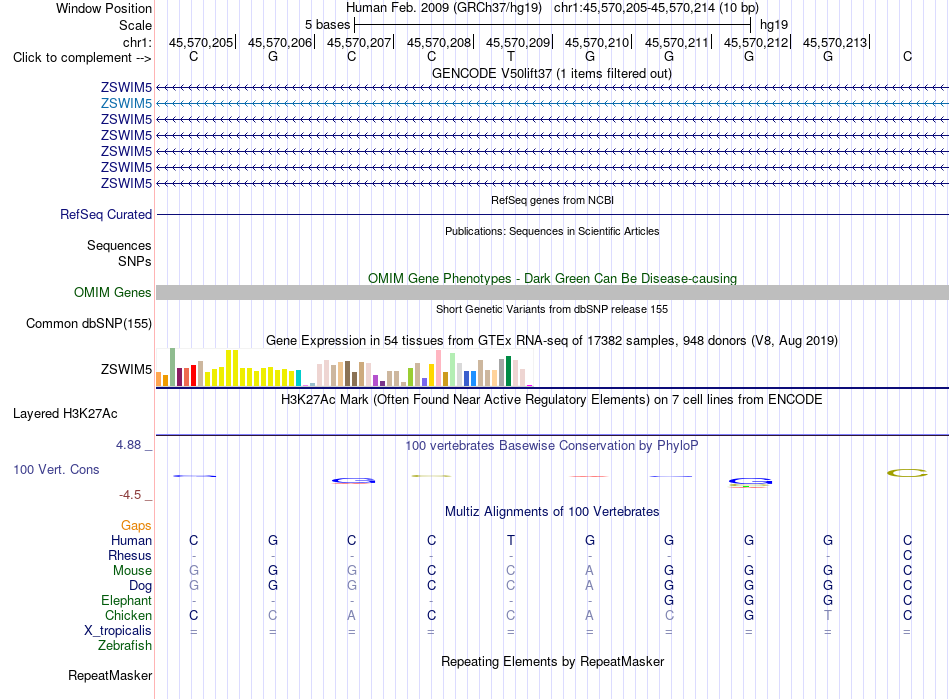Click the gray OMIM Genes bar
This screenshot has width=950, height=699.
coord(552,293)
